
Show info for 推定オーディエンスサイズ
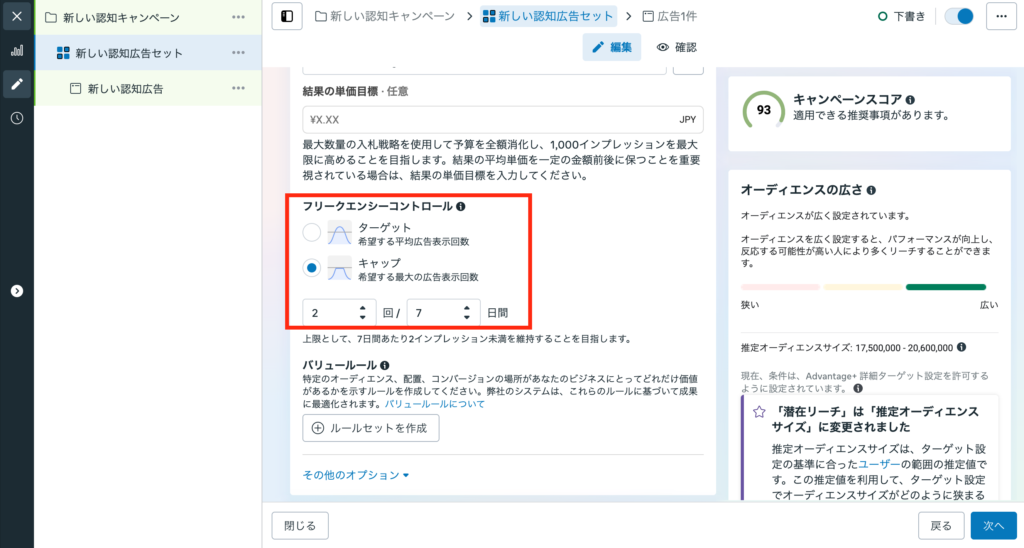click(961, 347)
